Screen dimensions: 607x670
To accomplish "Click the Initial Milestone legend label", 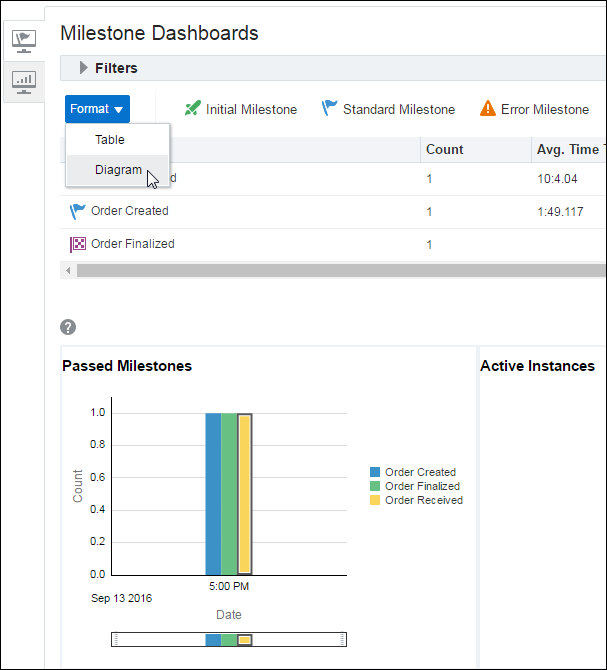I will point(251,109).
